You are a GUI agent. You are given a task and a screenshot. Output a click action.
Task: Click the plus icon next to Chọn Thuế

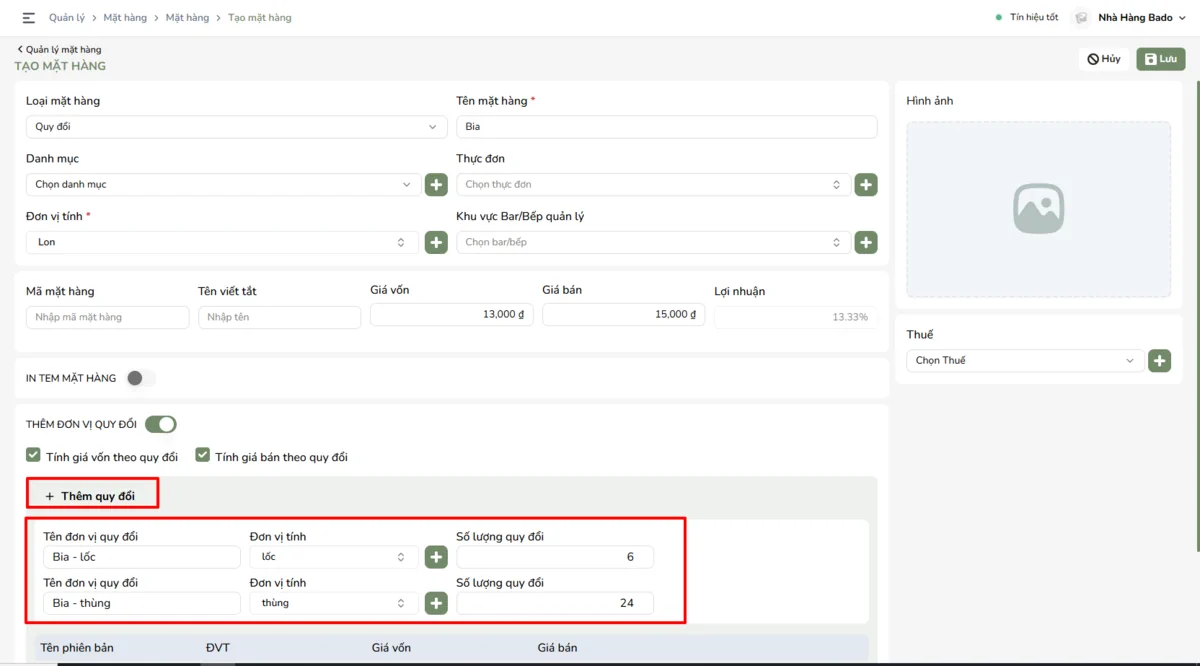(x=1159, y=361)
